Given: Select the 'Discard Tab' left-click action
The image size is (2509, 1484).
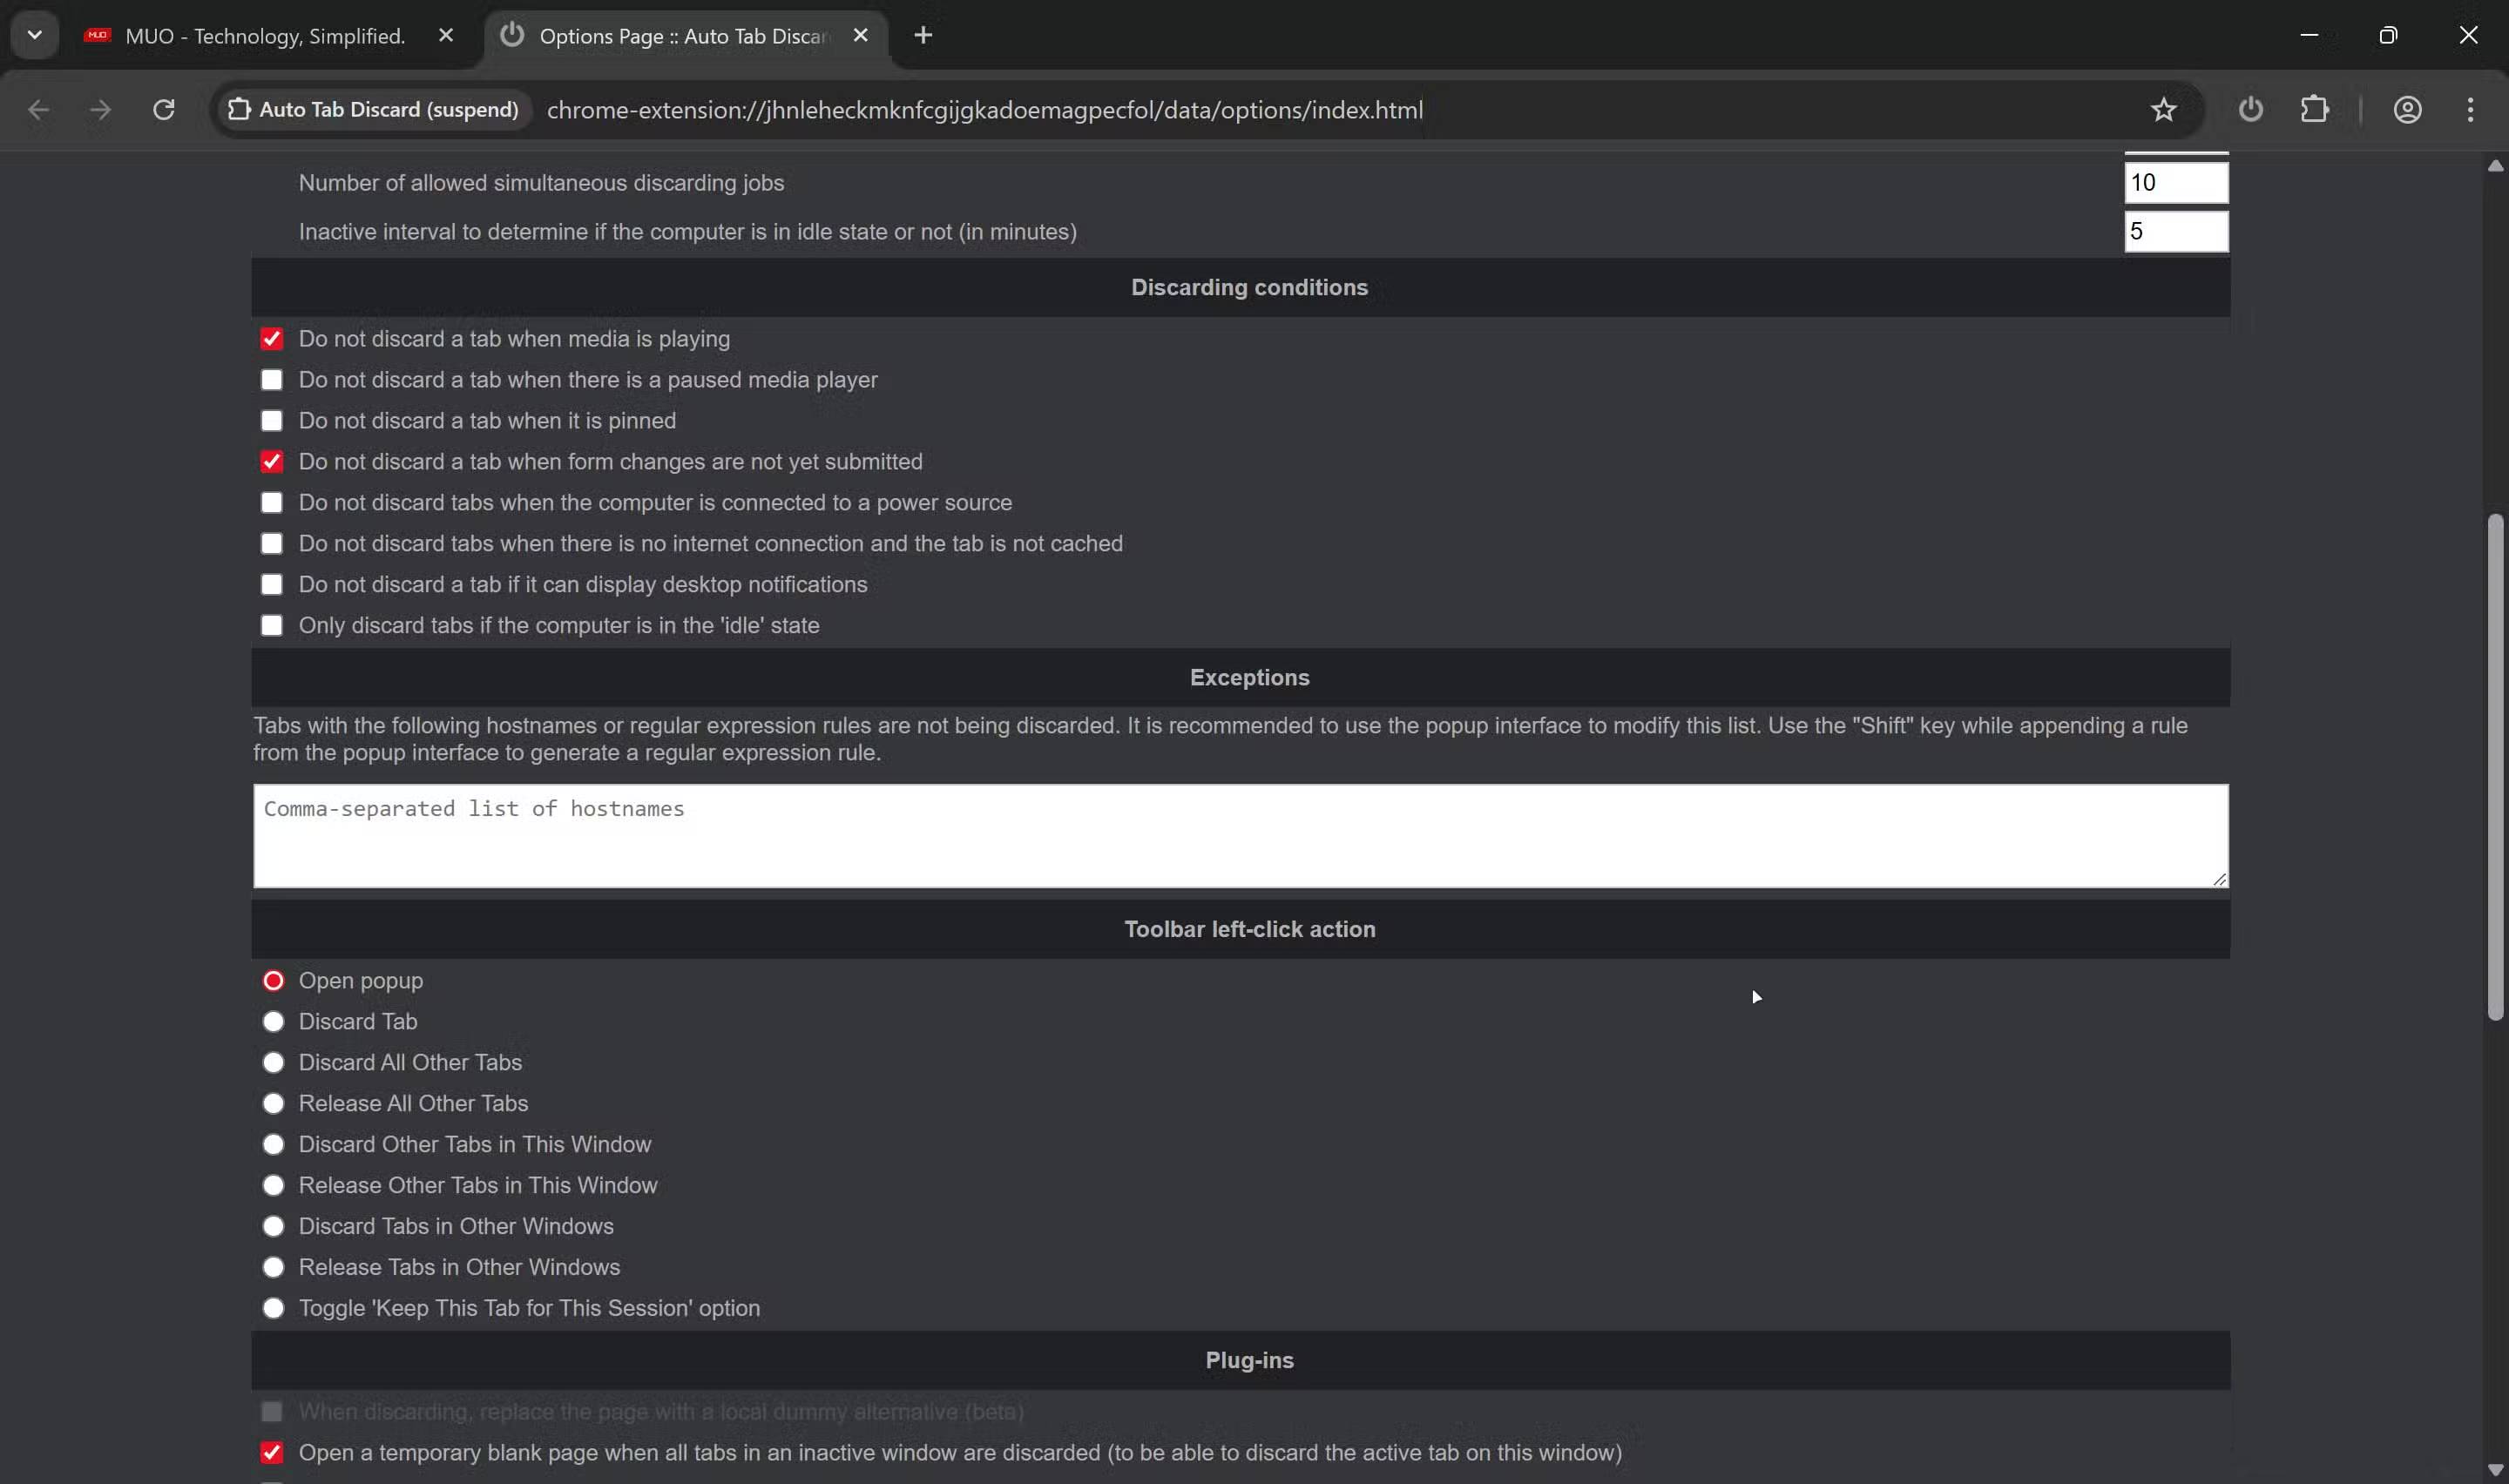Looking at the screenshot, I should (x=272, y=1020).
